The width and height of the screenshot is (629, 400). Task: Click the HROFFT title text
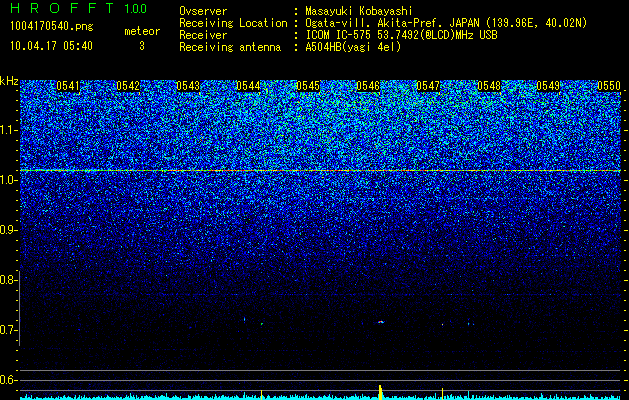click(62, 8)
